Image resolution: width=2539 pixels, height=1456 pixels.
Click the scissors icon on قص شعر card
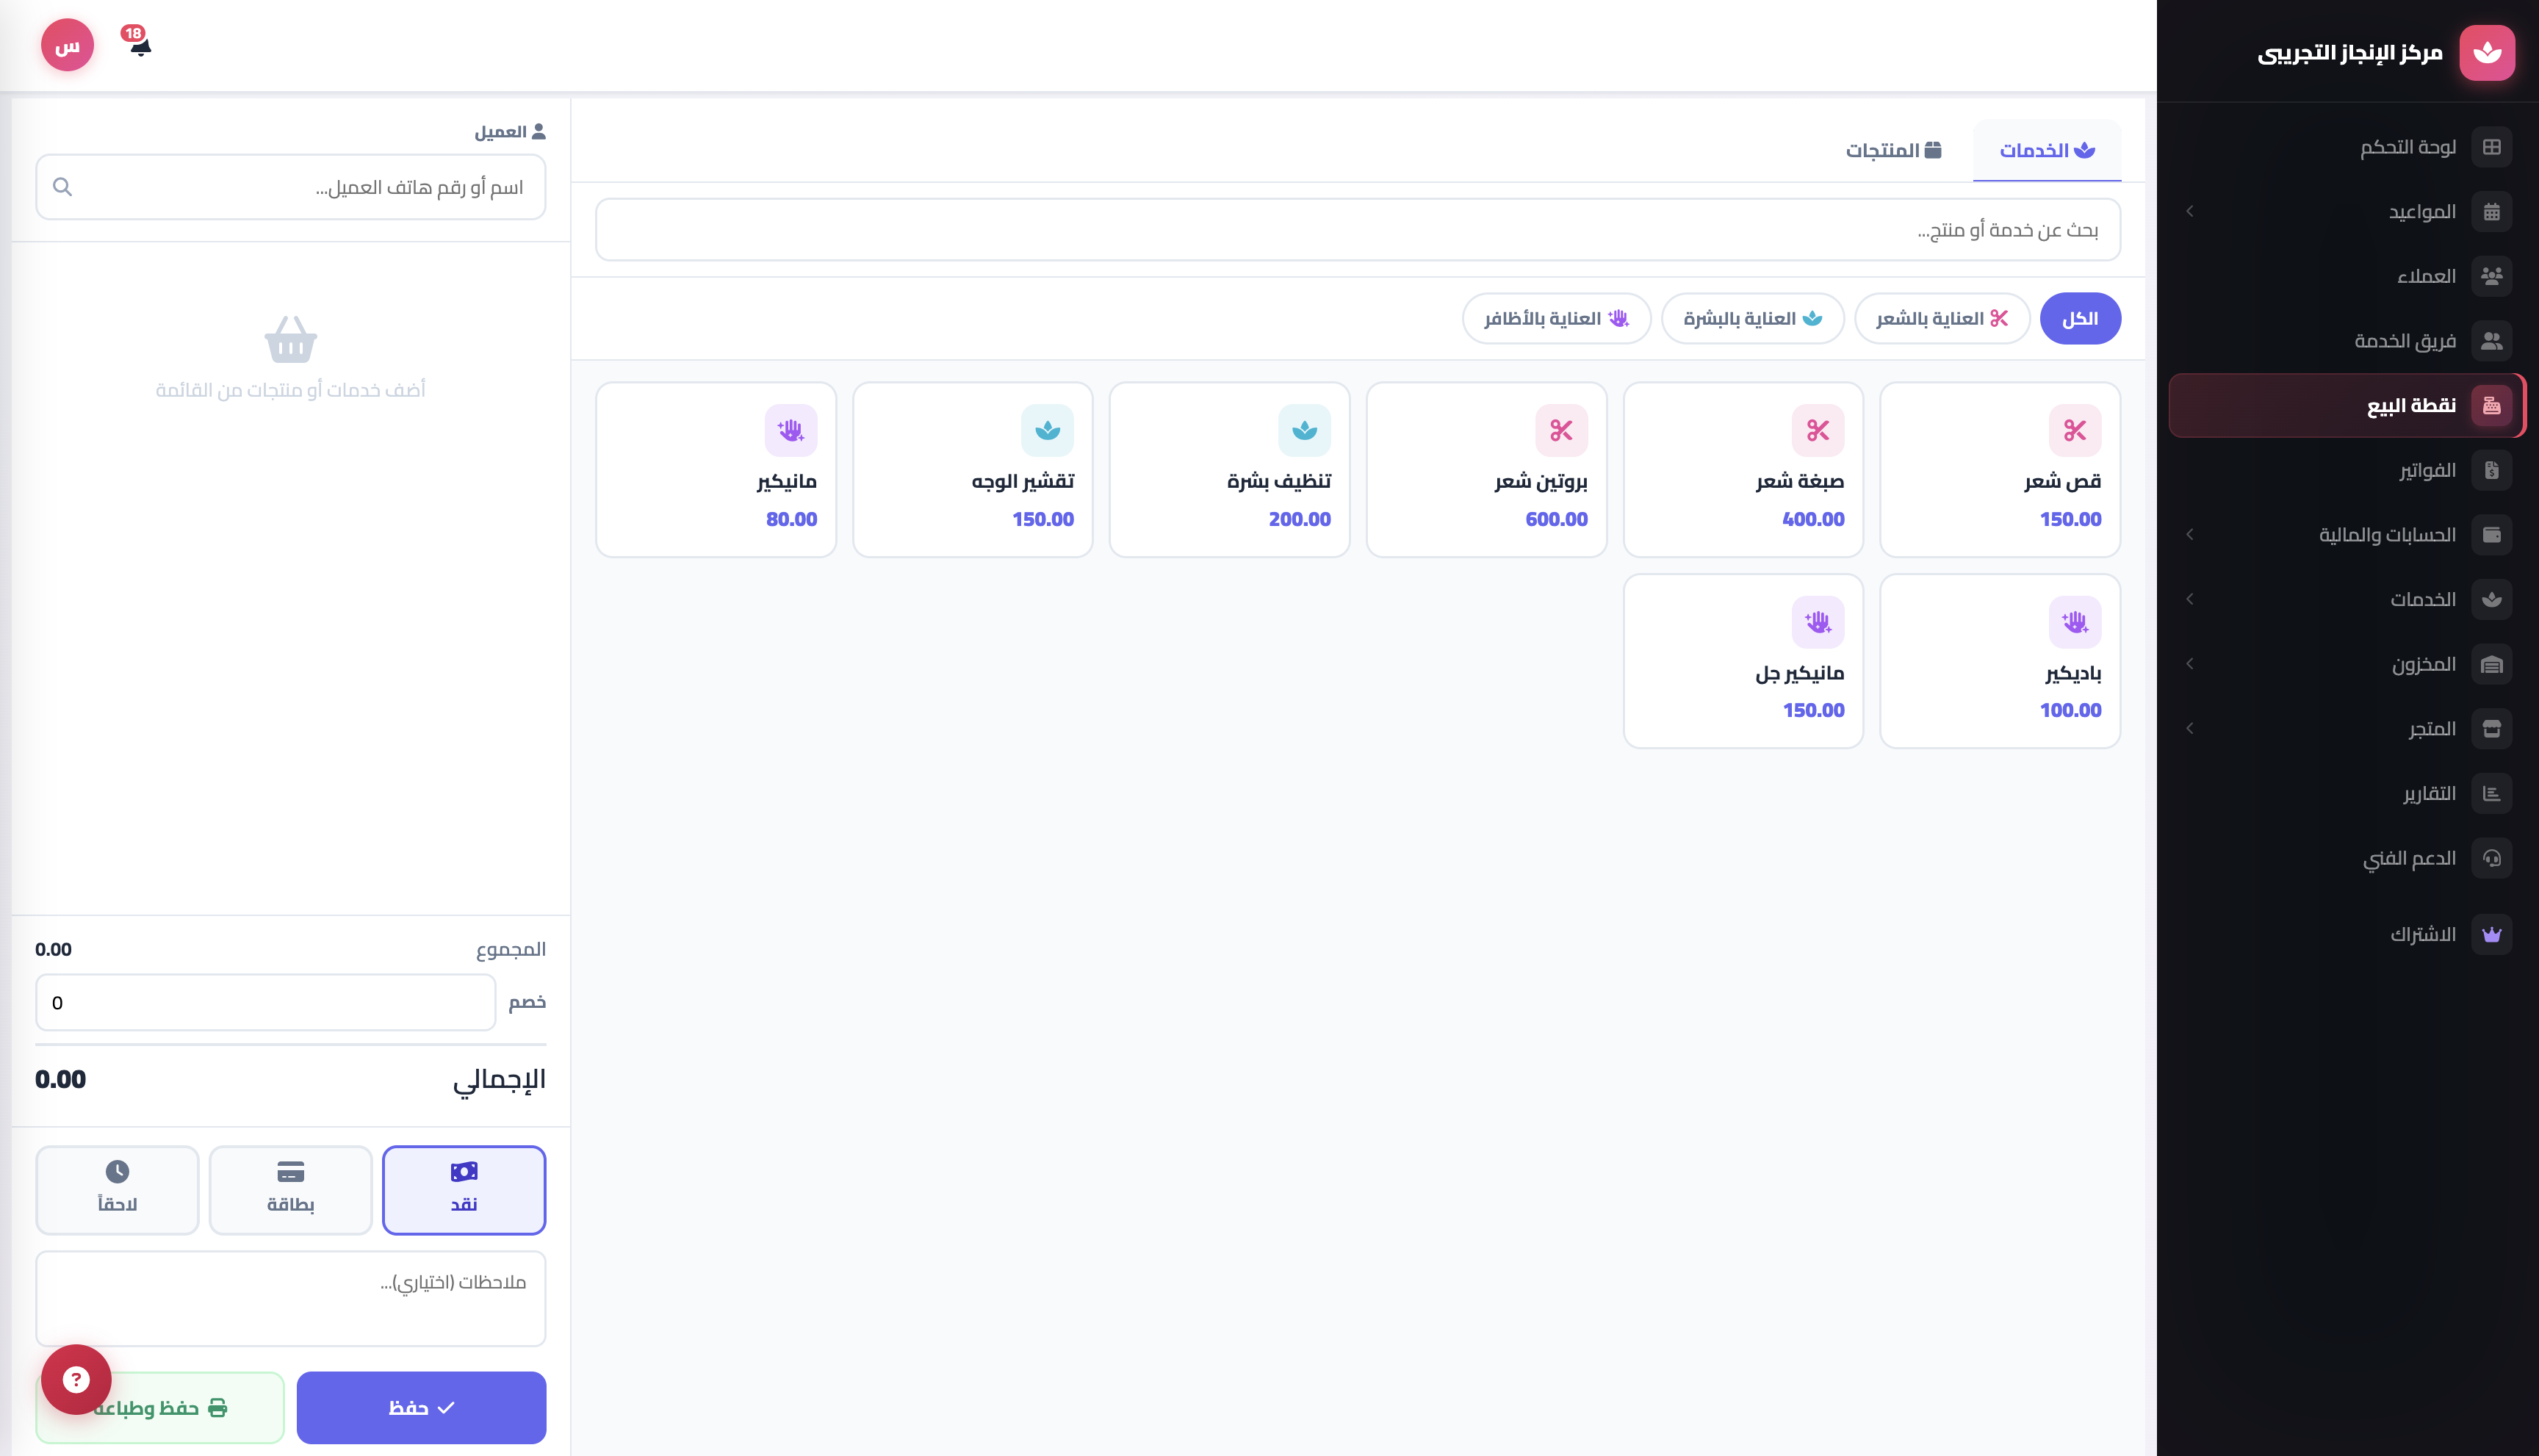click(2074, 430)
